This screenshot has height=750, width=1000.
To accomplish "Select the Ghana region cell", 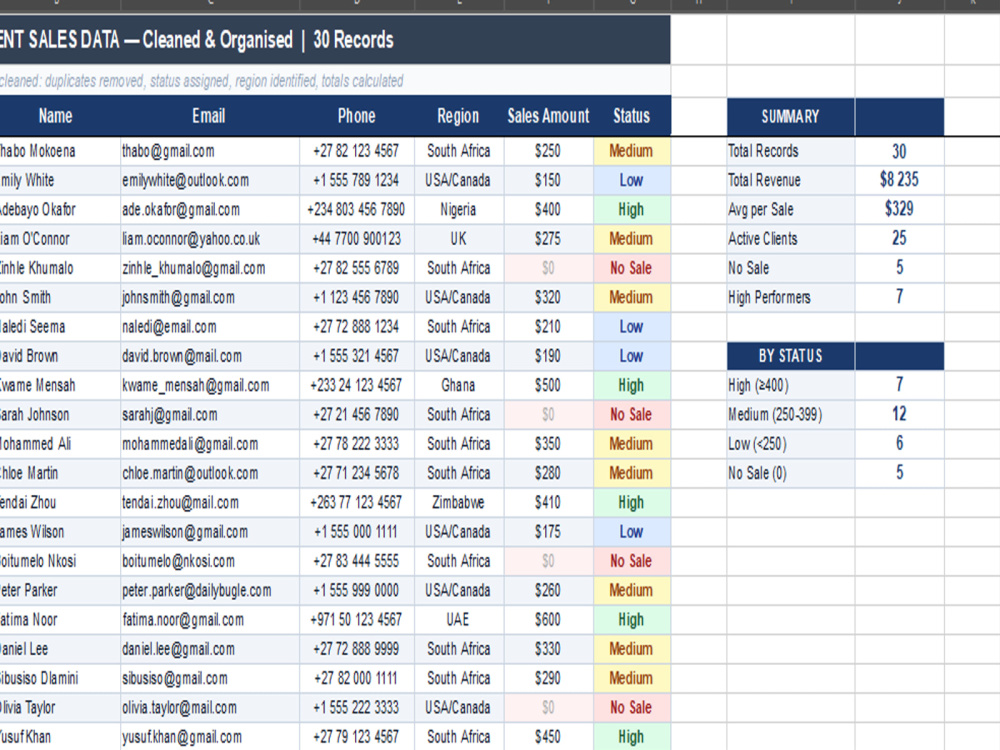I will [459, 386].
